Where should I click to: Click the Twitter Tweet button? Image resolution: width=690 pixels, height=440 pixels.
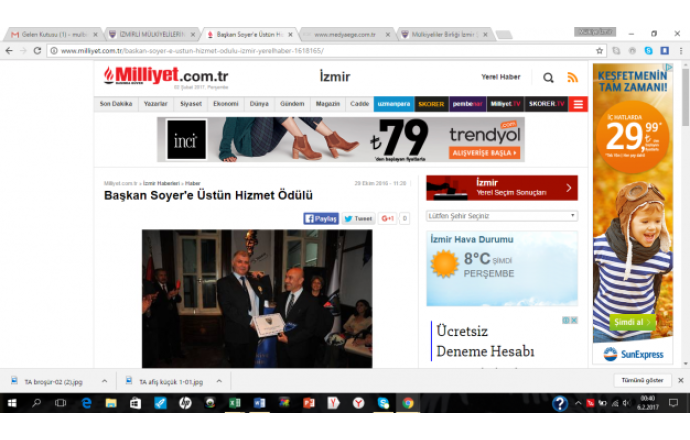coord(358,218)
